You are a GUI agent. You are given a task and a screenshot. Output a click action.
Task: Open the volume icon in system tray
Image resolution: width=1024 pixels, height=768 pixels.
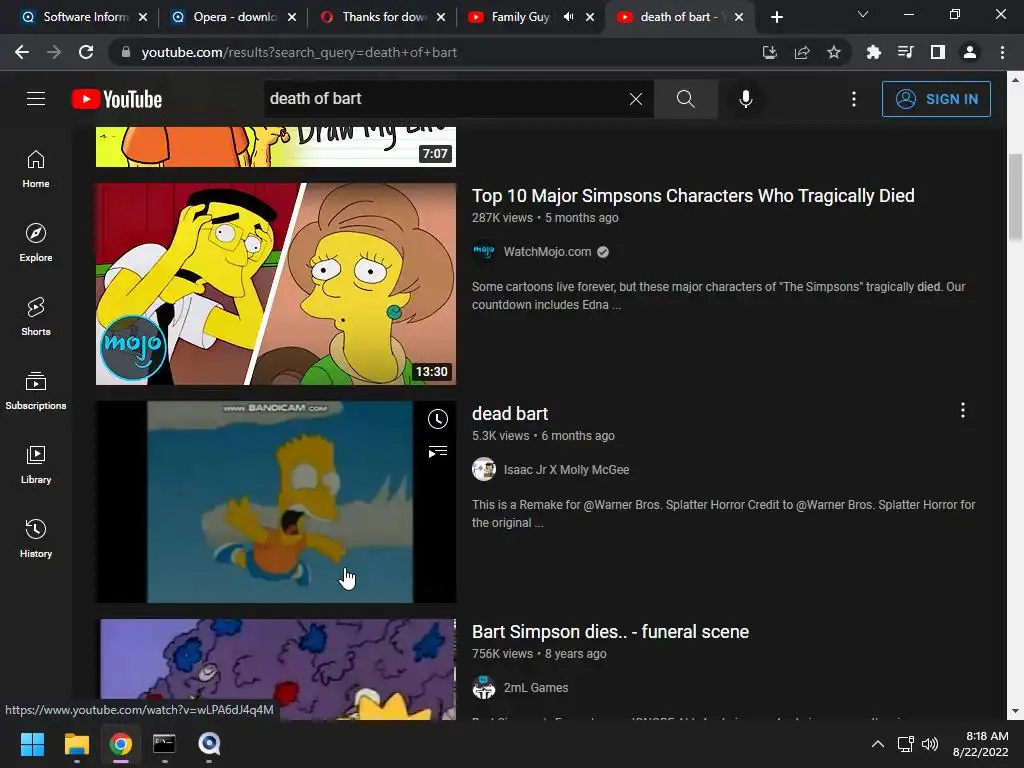pyautogui.click(x=929, y=744)
